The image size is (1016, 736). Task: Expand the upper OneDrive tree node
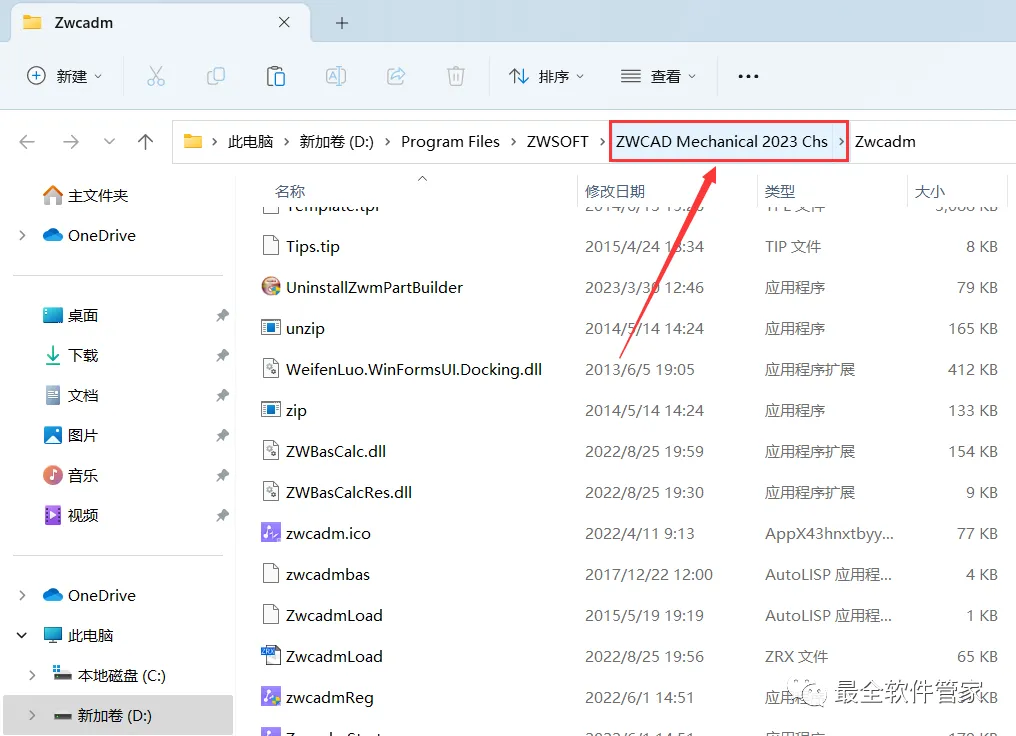click(23, 235)
